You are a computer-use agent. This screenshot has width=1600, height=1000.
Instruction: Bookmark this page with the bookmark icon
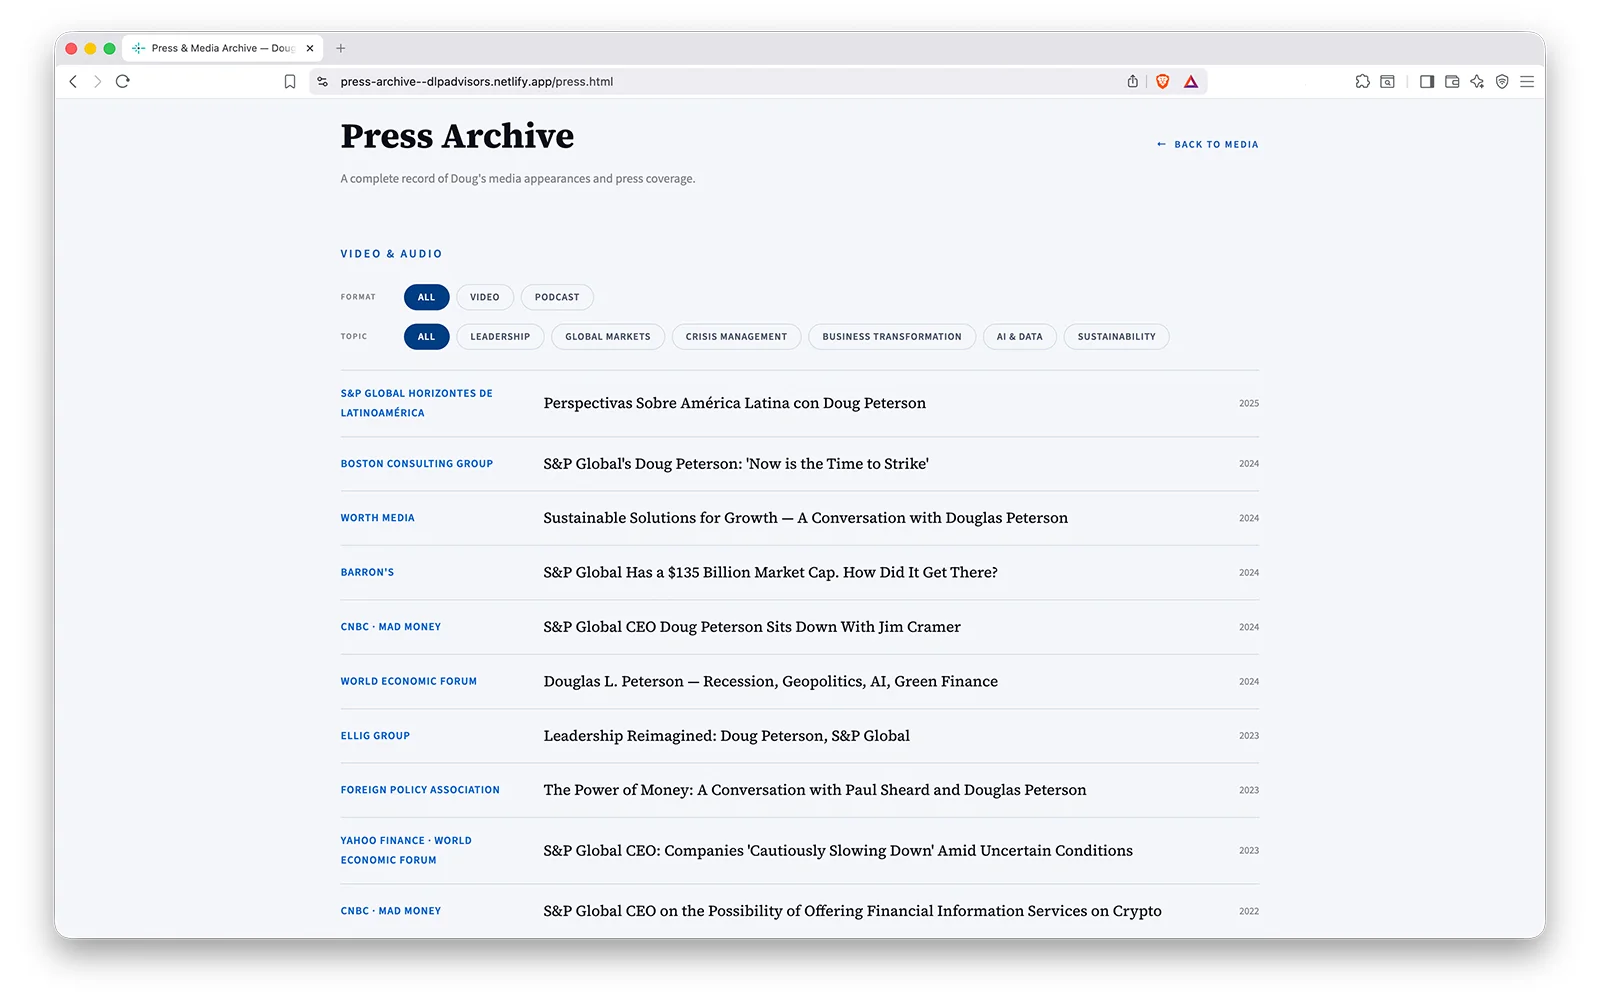[290, 82]
